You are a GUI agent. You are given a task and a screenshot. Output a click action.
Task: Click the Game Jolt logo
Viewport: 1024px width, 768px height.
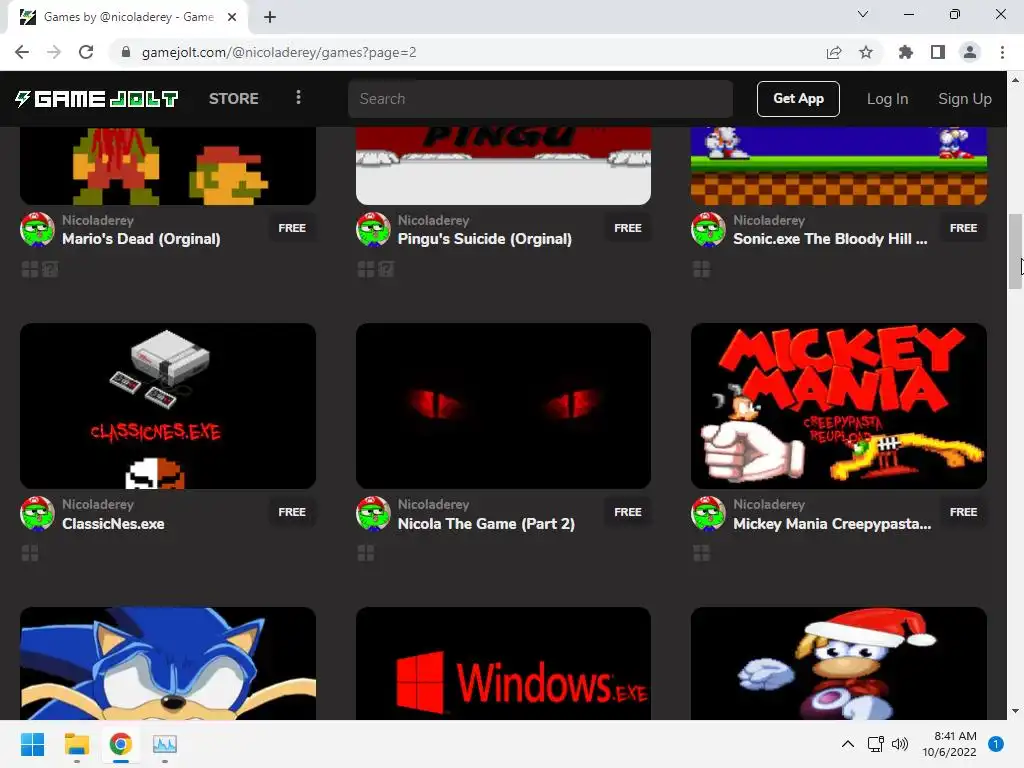coord(97,99)
